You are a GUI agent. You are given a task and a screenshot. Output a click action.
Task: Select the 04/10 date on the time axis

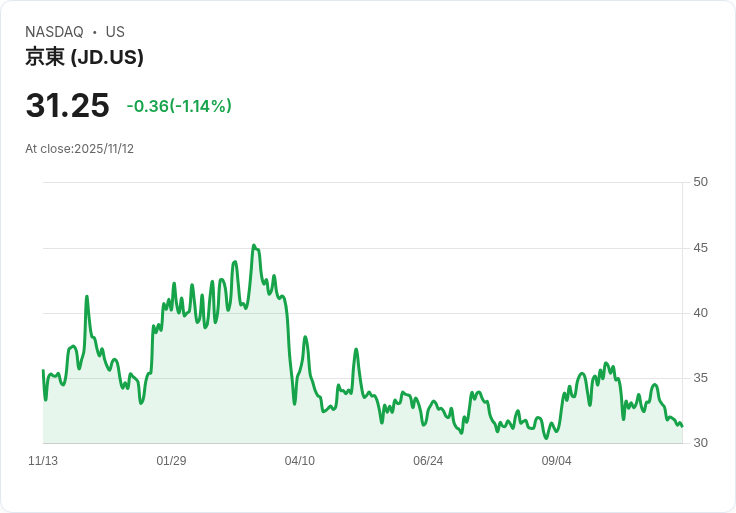300,461
